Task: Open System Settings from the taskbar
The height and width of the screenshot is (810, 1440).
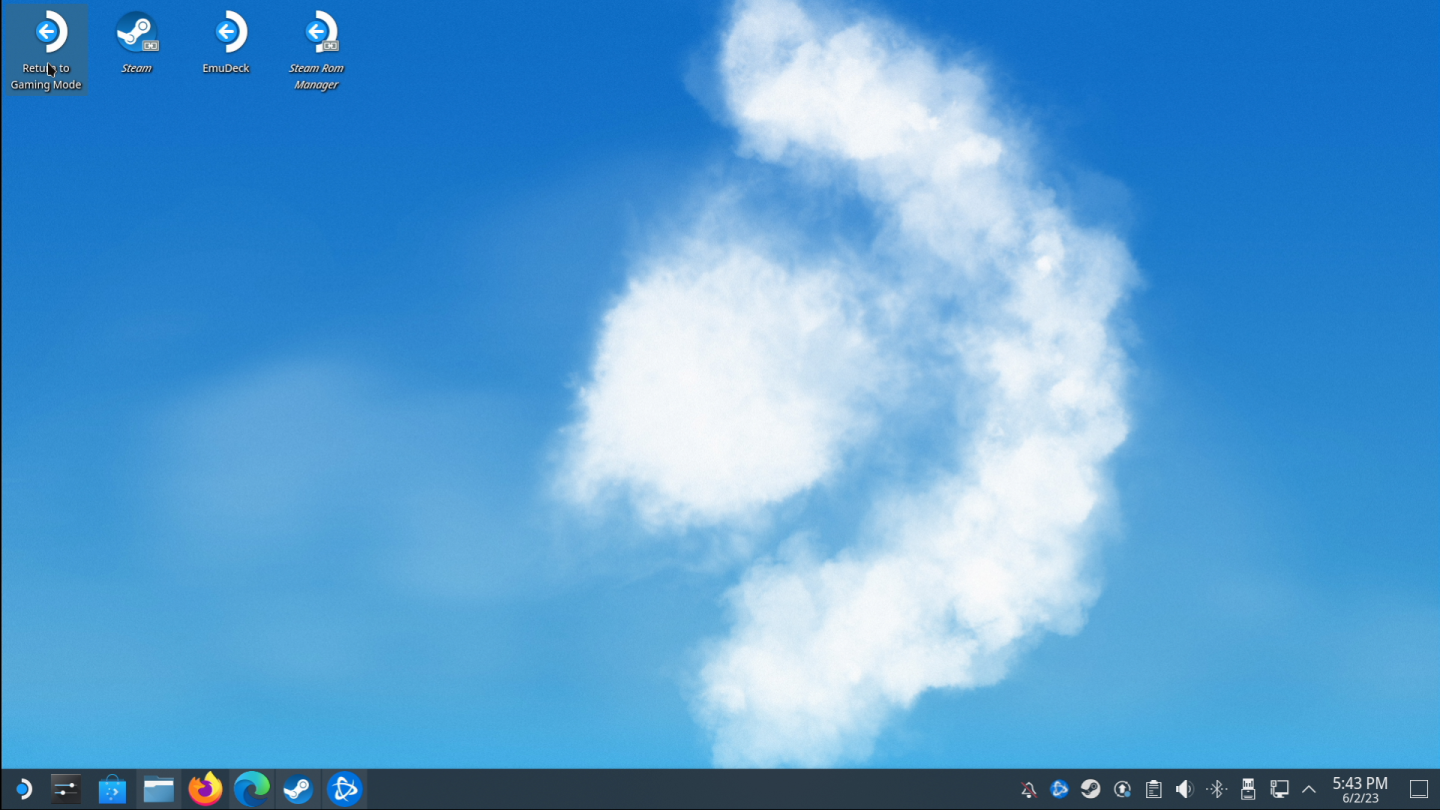Action: (66, 790)
